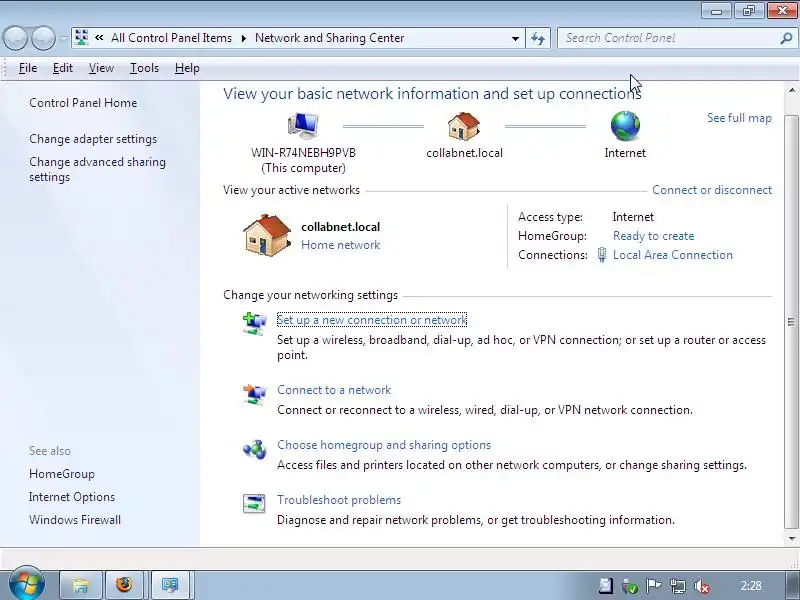Screen dimensions: 800x600
Task: Click Set up a new connection or network
Action: (x=371, y=320)
